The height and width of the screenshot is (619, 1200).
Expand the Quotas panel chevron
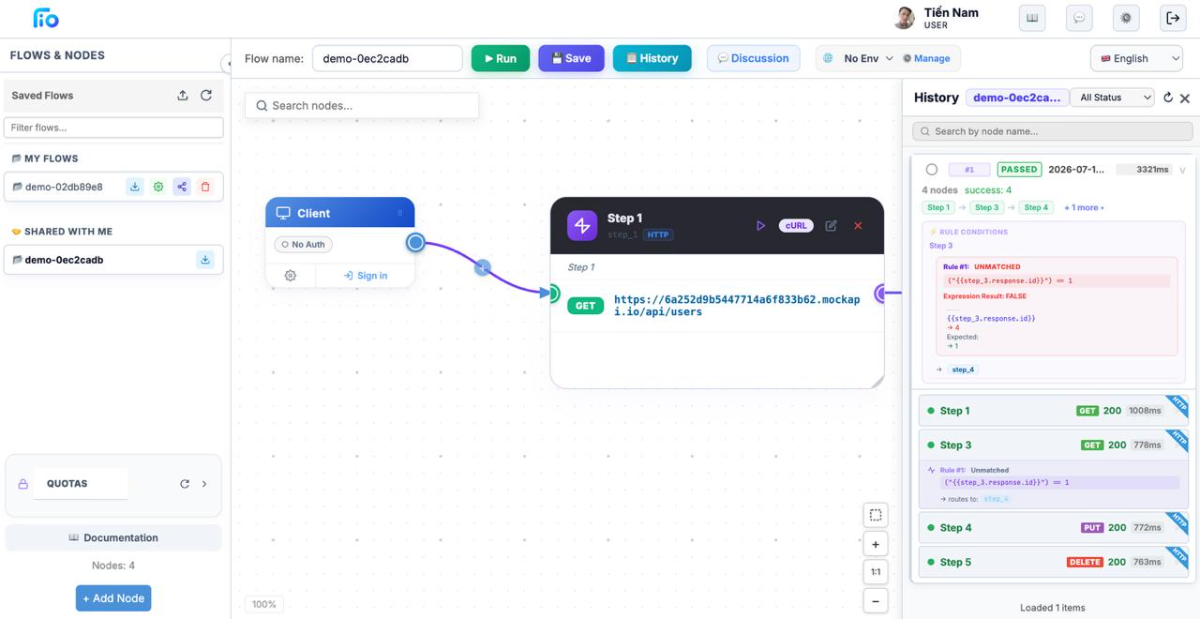(x=204, y=484)
